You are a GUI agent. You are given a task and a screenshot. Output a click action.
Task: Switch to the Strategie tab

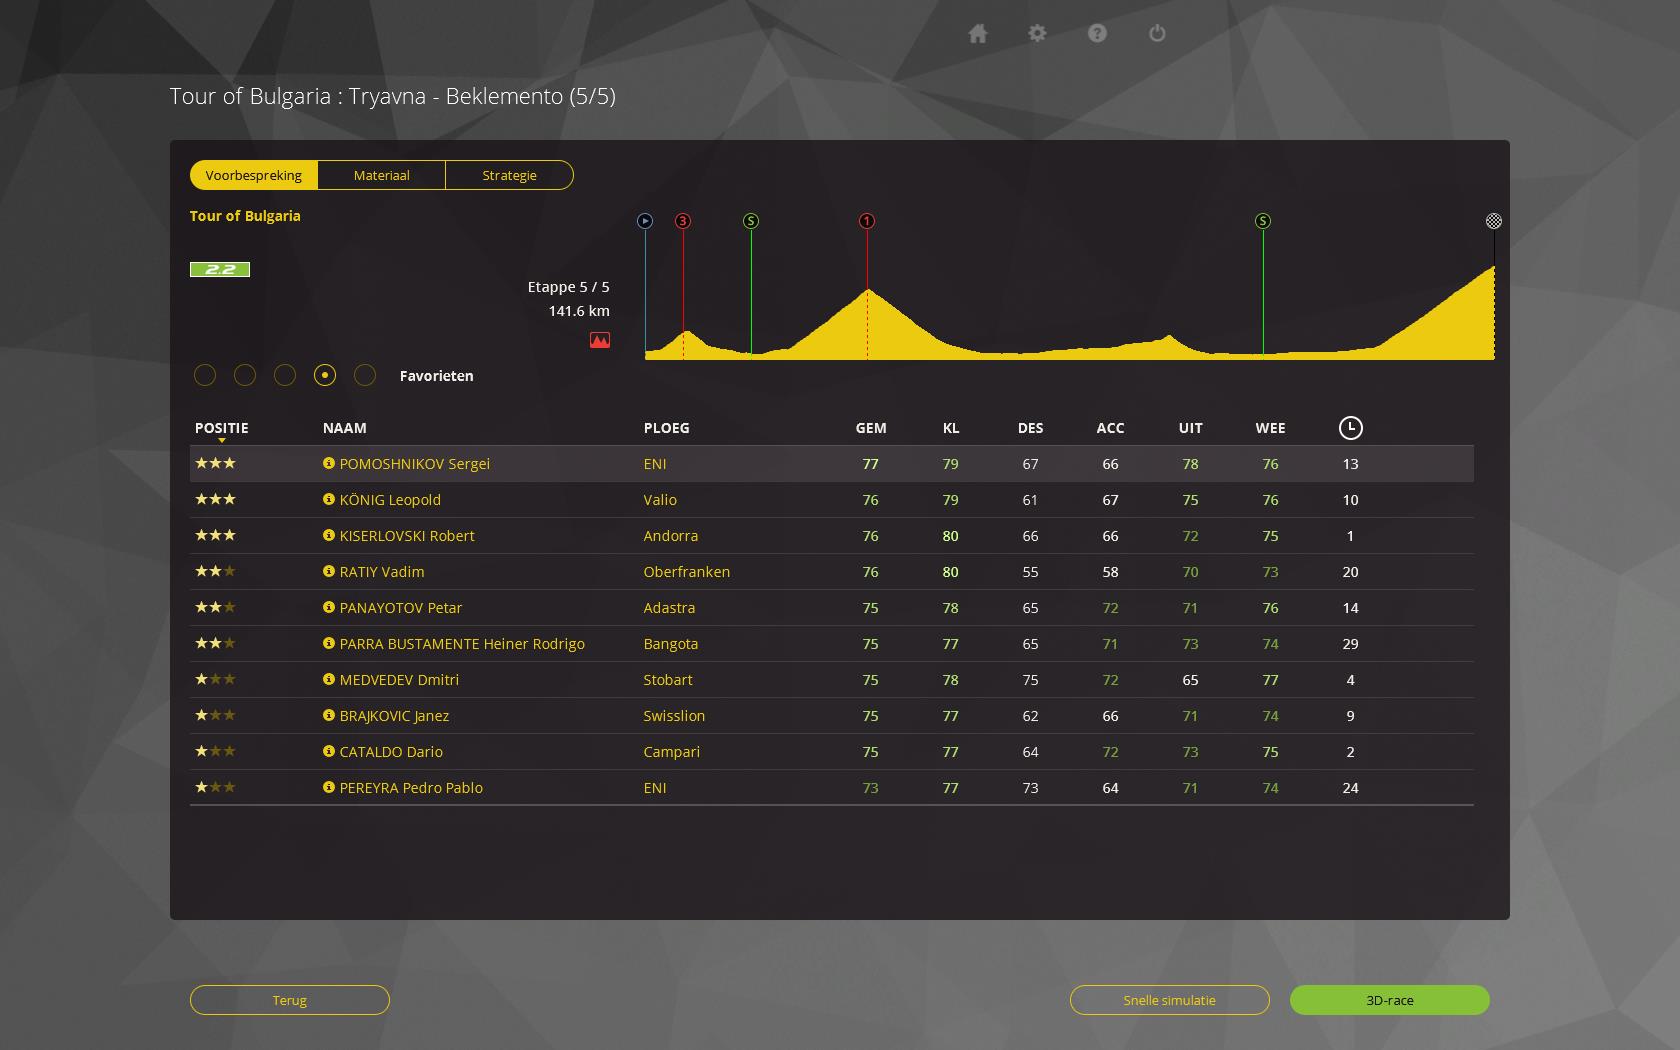pyautogui.click(x=510, y=175)
